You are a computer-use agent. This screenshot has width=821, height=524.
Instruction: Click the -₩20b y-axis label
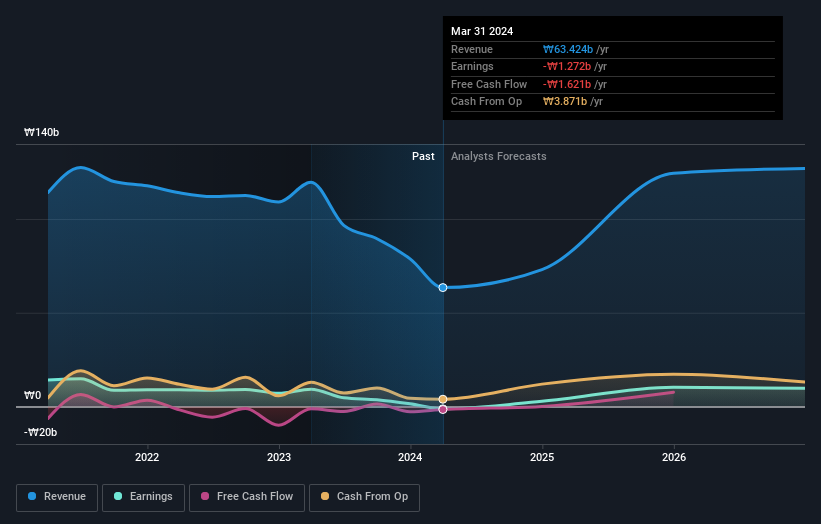pyautogui.click(x=40, y=432)
